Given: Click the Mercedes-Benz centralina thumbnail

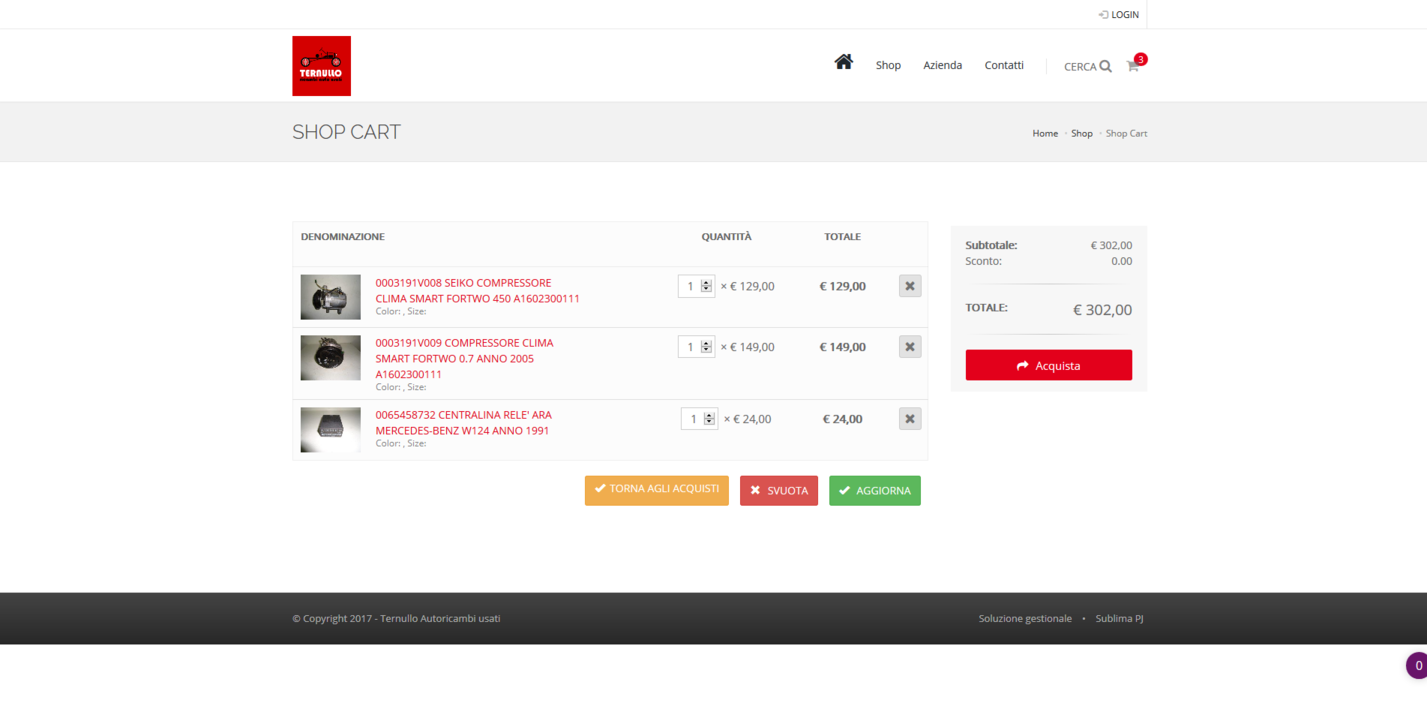Looking at the screenshot, I should (330, 430).
